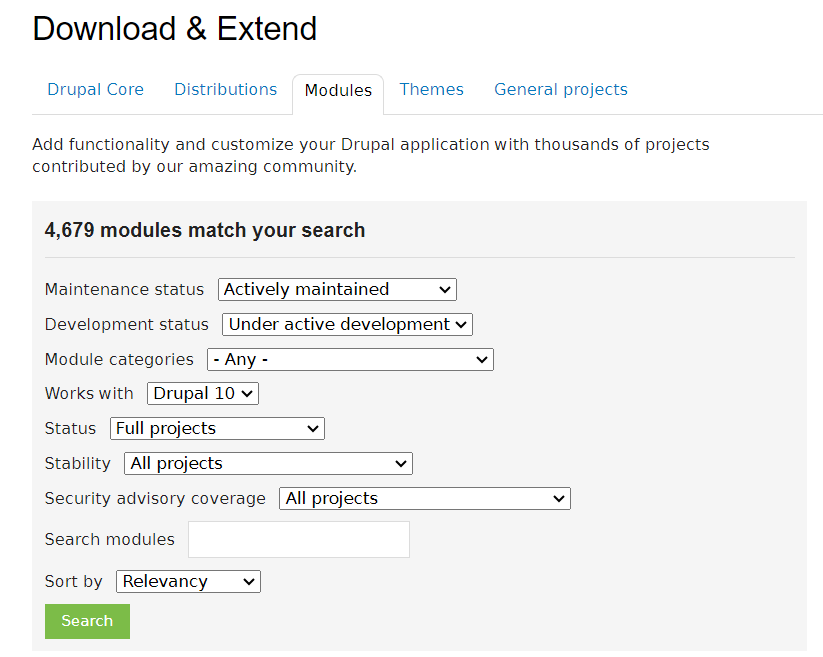Click the Development status label
823x657 pixels.
126,325
